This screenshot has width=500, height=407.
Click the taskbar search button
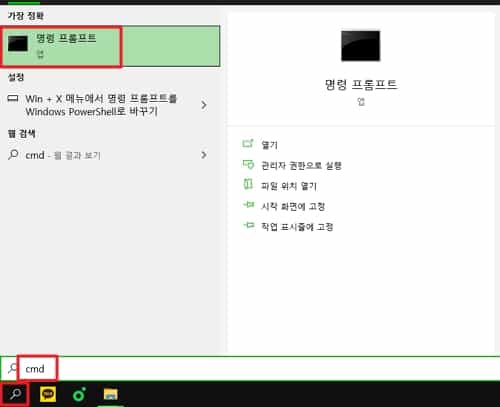pos(15,394)
